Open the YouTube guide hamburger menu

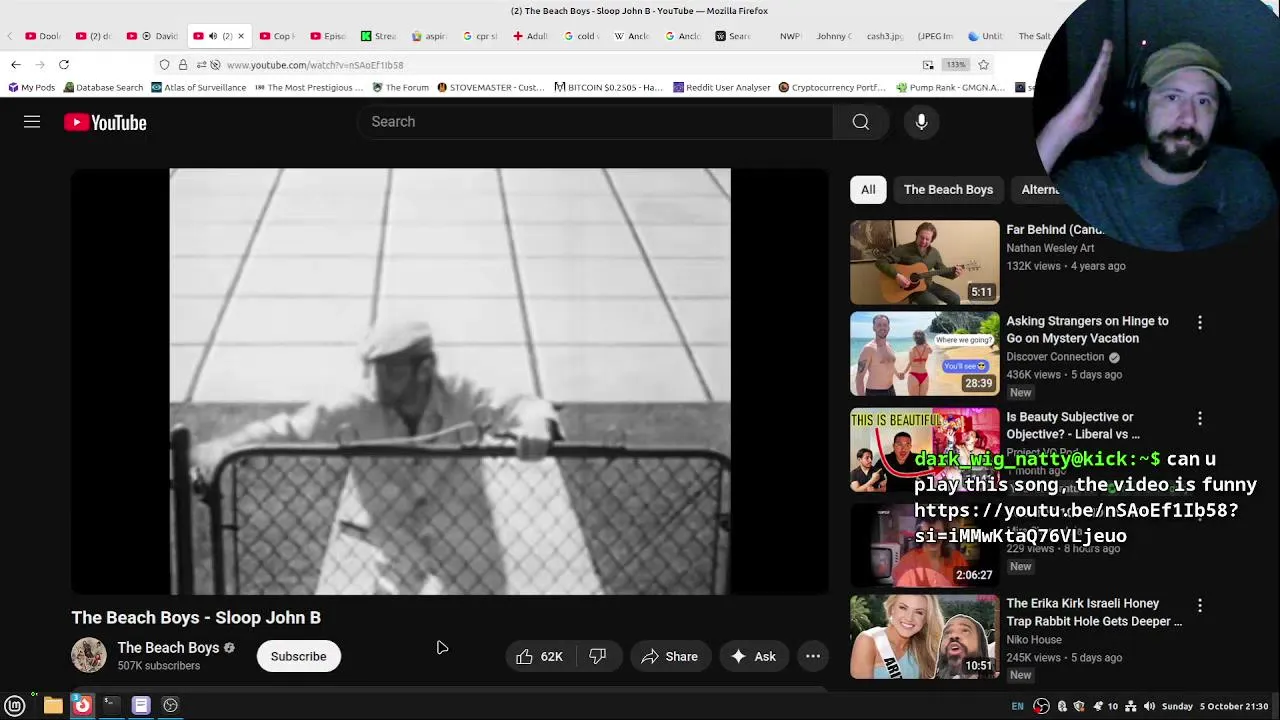[32, 122]
